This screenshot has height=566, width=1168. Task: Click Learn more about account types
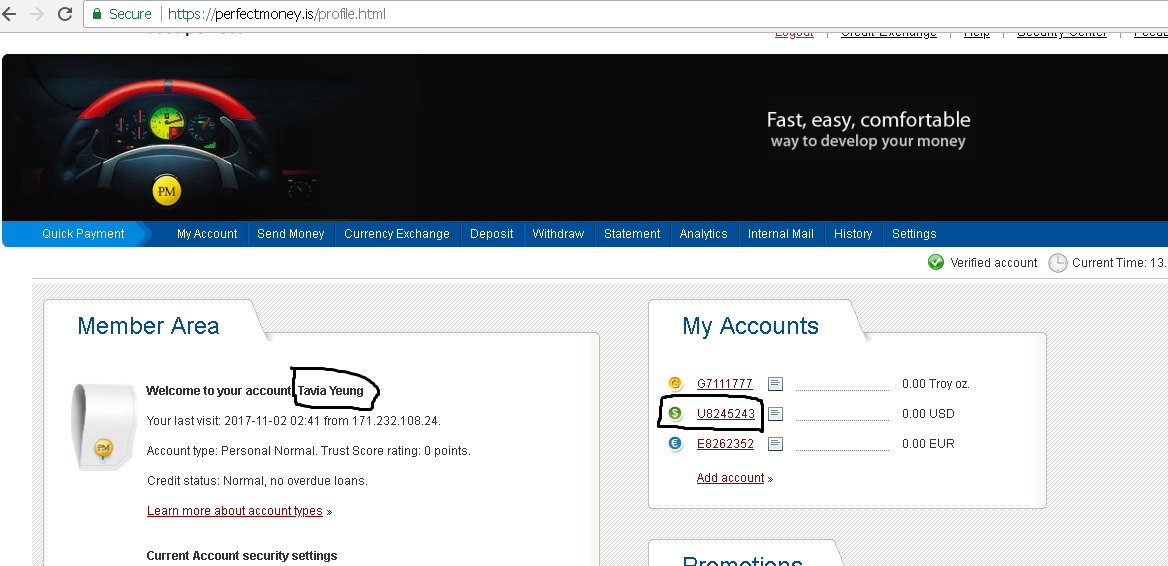235,511
